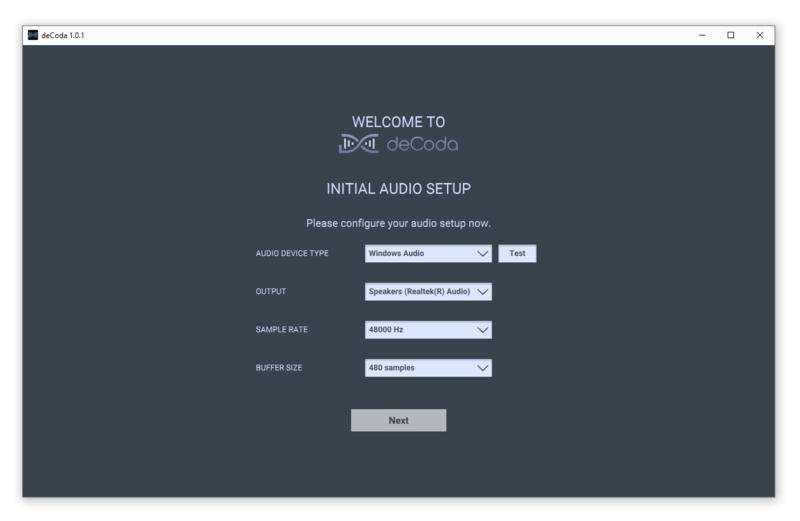Screen dimensions: 800x521
Task: Open the Sample Rate dropdown
Action: point(428,330)
